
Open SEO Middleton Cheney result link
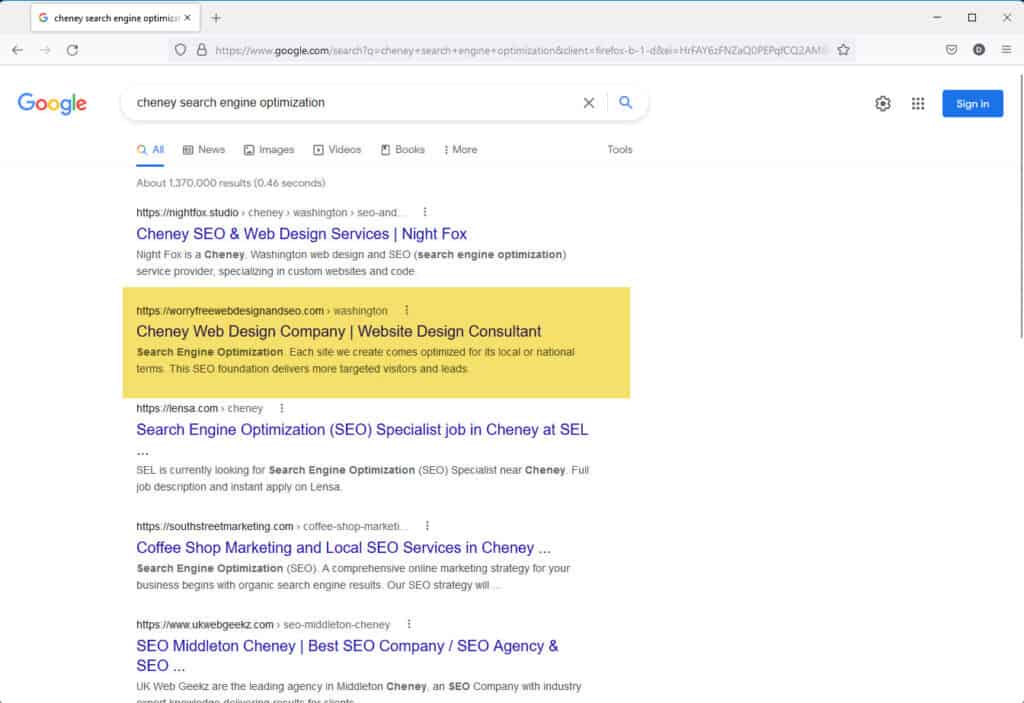coord(347,655)
